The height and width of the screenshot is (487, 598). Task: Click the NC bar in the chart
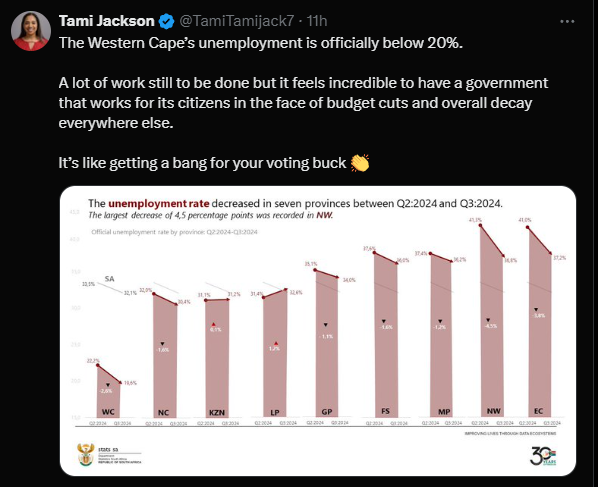165,355
